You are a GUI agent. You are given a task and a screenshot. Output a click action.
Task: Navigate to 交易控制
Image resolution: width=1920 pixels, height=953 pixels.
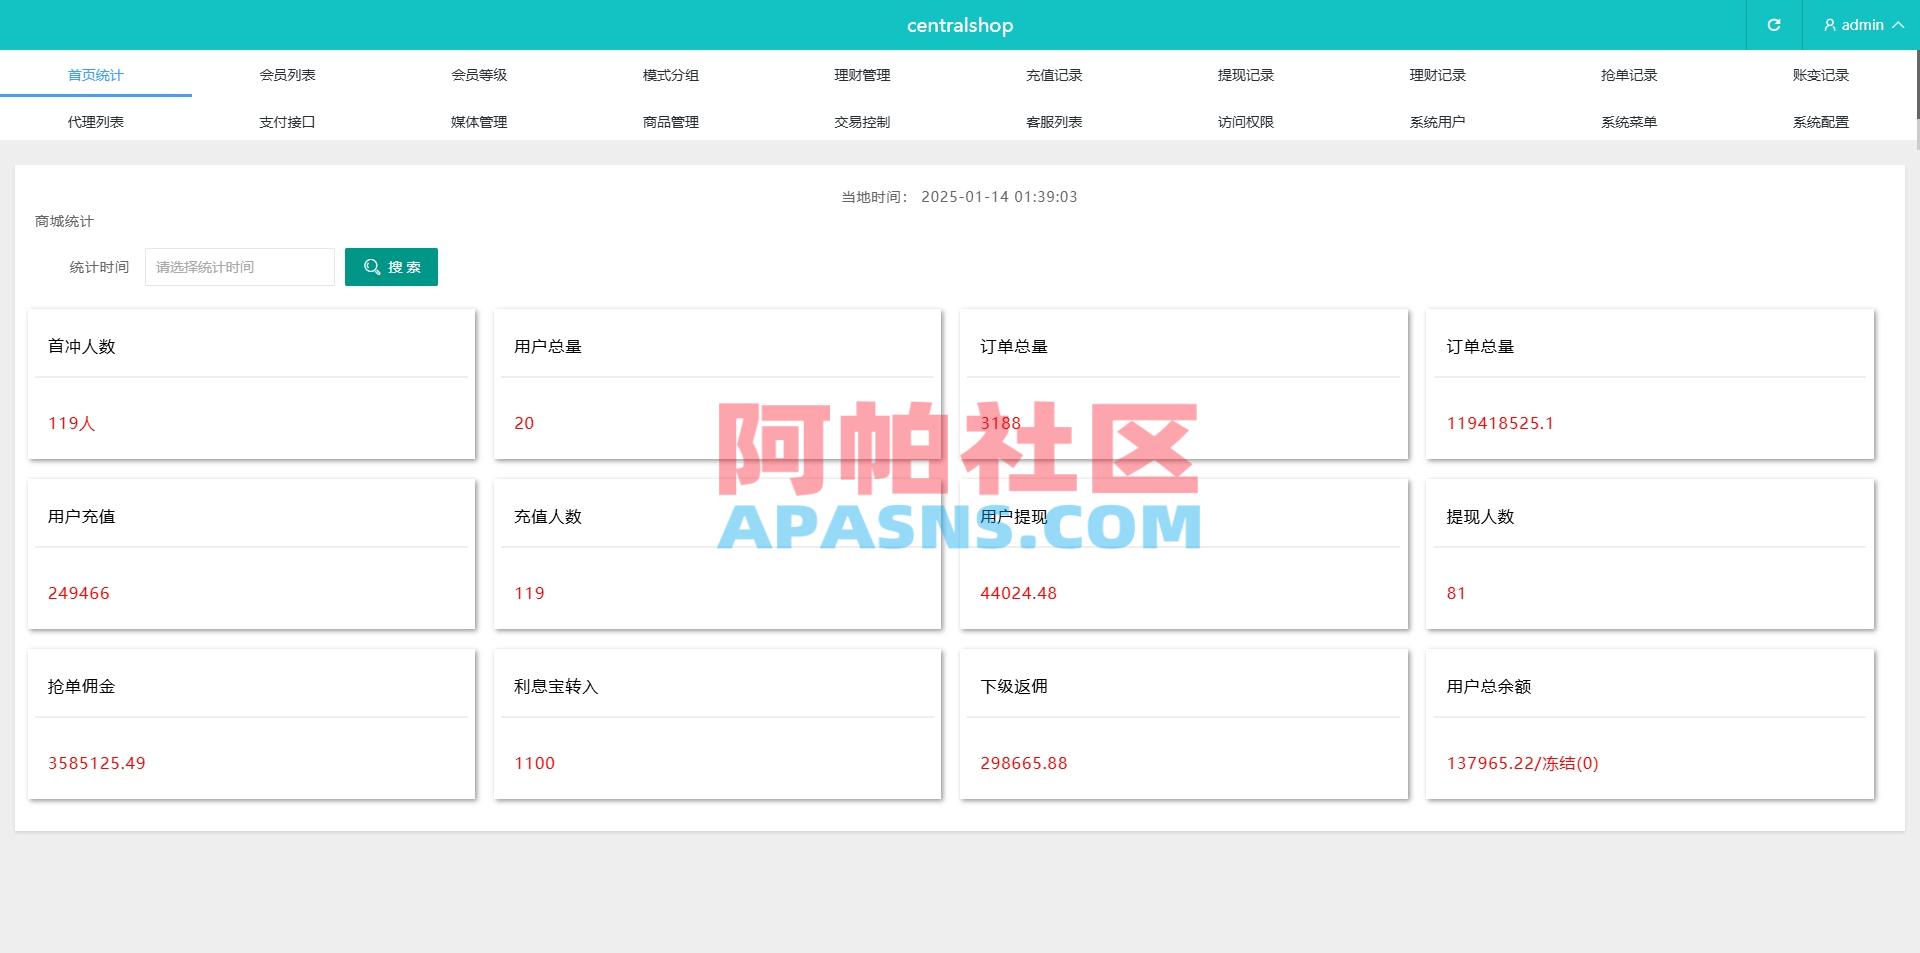pyautogui.click(x=861, y=121)
